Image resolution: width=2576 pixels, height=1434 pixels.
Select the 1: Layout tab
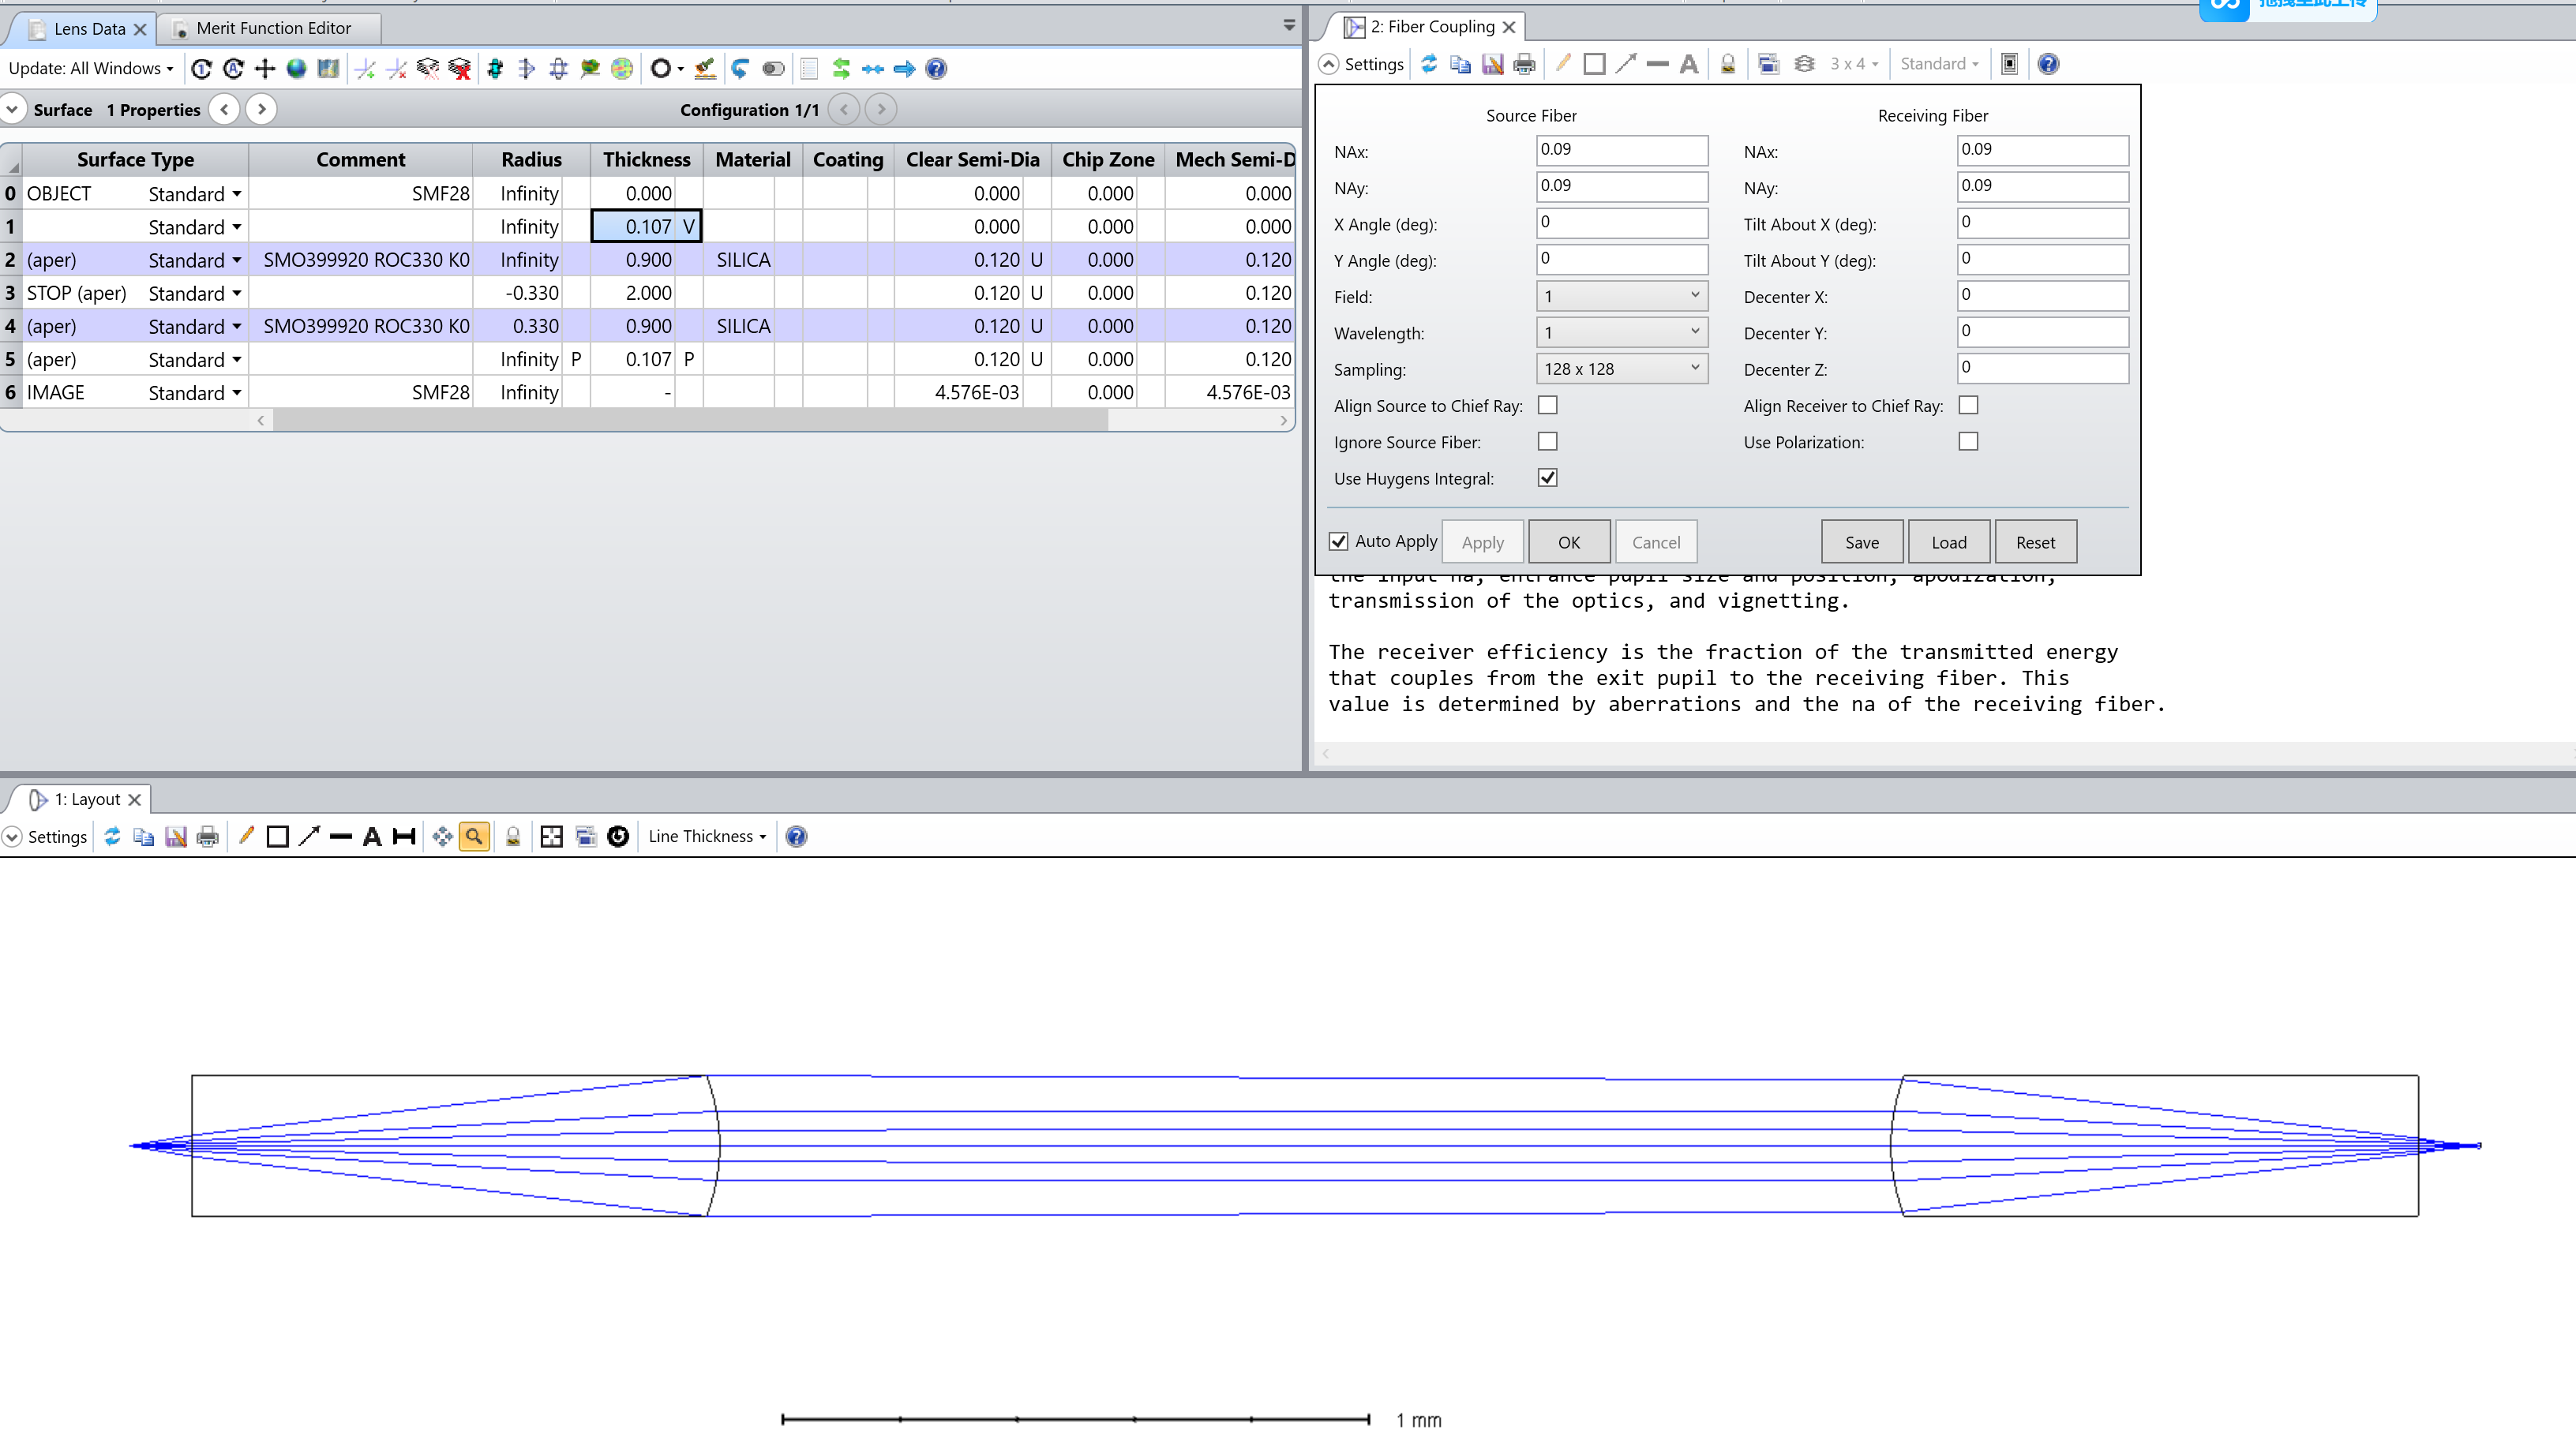(86, 799)
